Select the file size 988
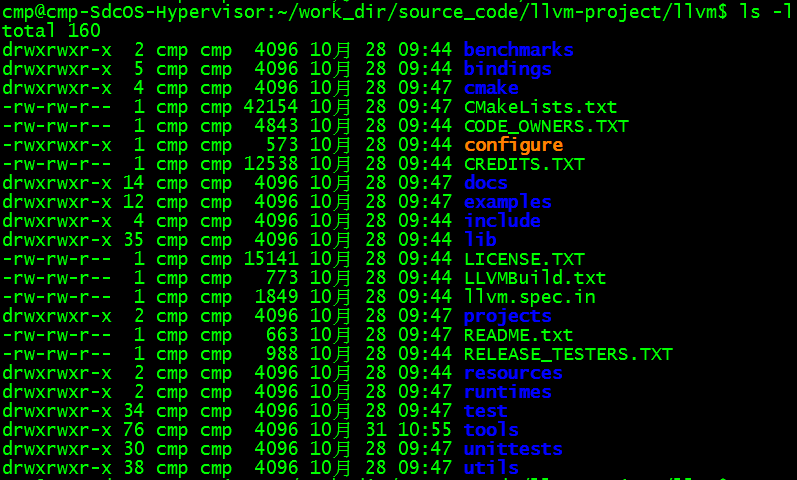The height and width of the screenshot is (480, 797). pos(282,354)
